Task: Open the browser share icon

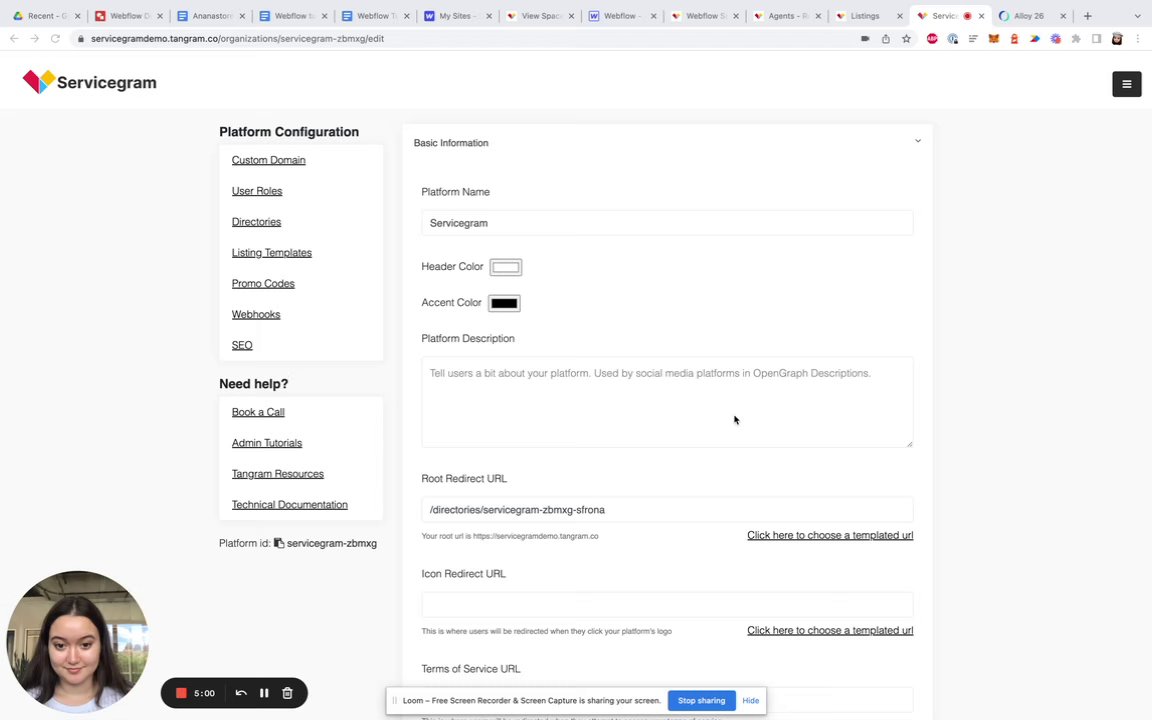Action: [886, 39]
